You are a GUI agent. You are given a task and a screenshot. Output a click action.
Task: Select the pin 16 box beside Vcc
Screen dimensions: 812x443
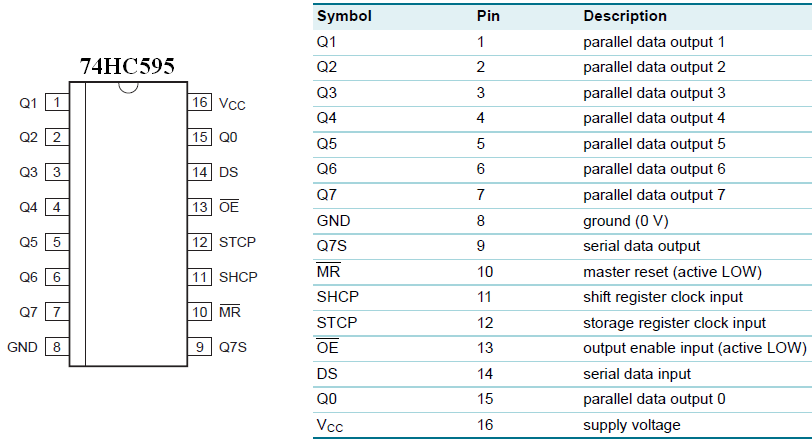[200, 103]
